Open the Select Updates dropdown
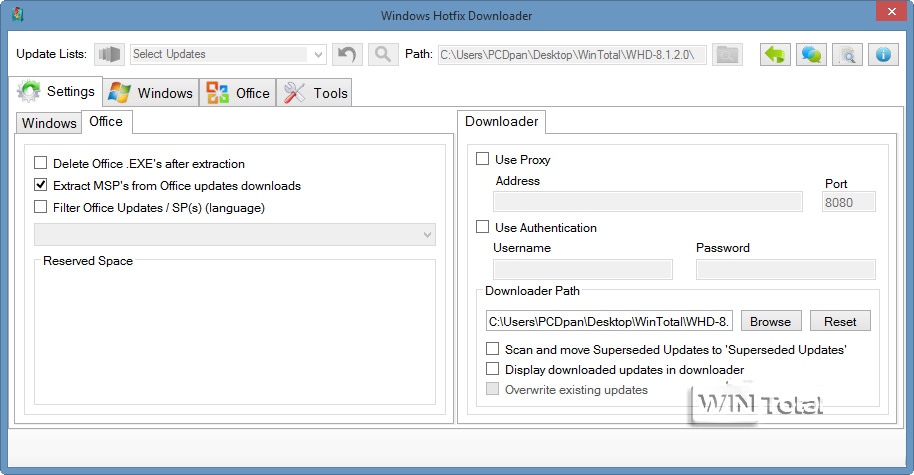Image resolution: width=914 pixels, height=475 pixels. click(x=228, y=54)
